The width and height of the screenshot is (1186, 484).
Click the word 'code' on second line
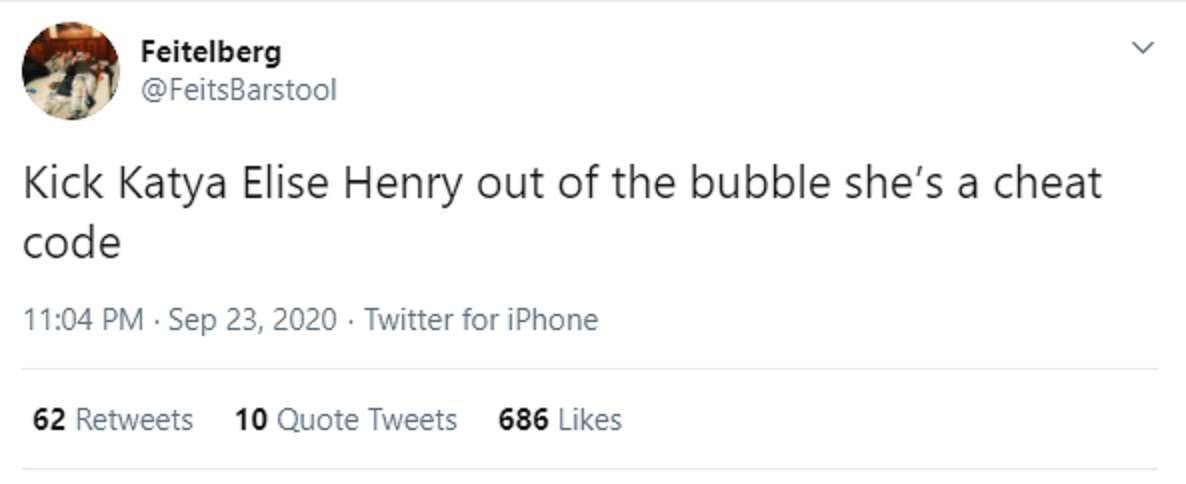[72, 244]
